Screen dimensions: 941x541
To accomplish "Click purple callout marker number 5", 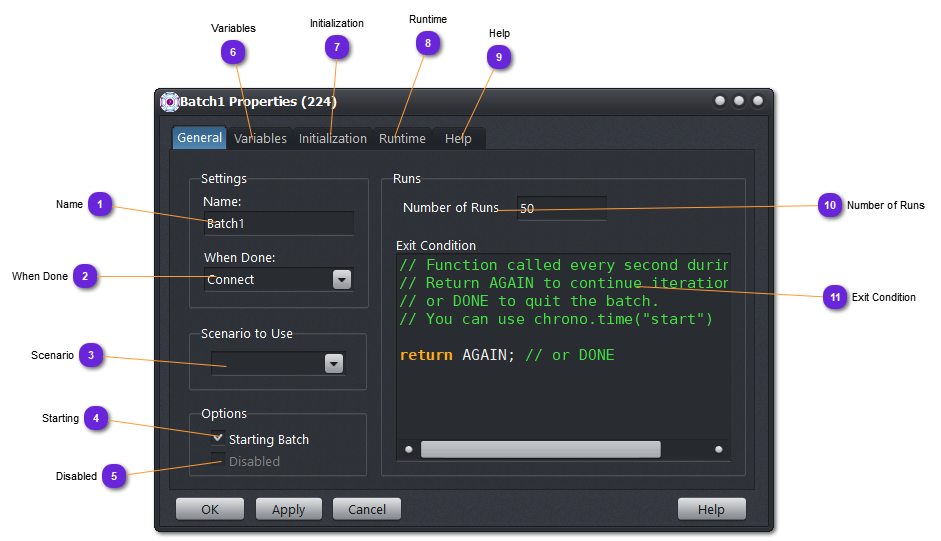I will click(x=114, y=476).
